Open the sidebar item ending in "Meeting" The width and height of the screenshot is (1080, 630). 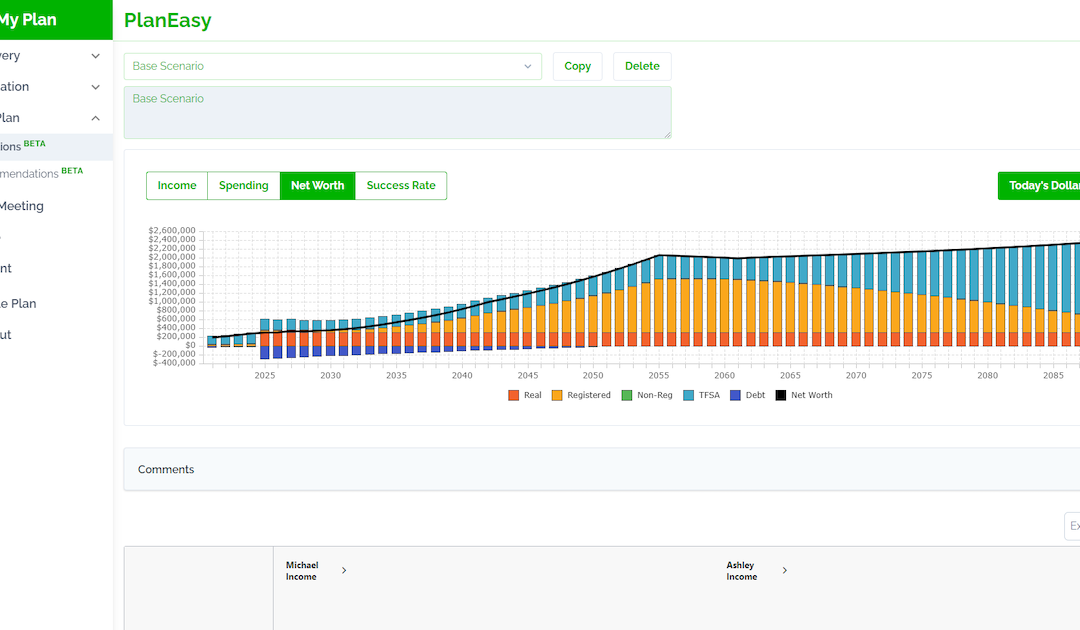coord(22,206)
